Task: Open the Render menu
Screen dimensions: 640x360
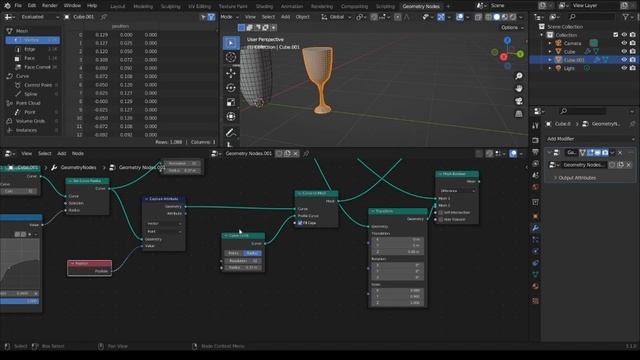Action: click(50, 6)
